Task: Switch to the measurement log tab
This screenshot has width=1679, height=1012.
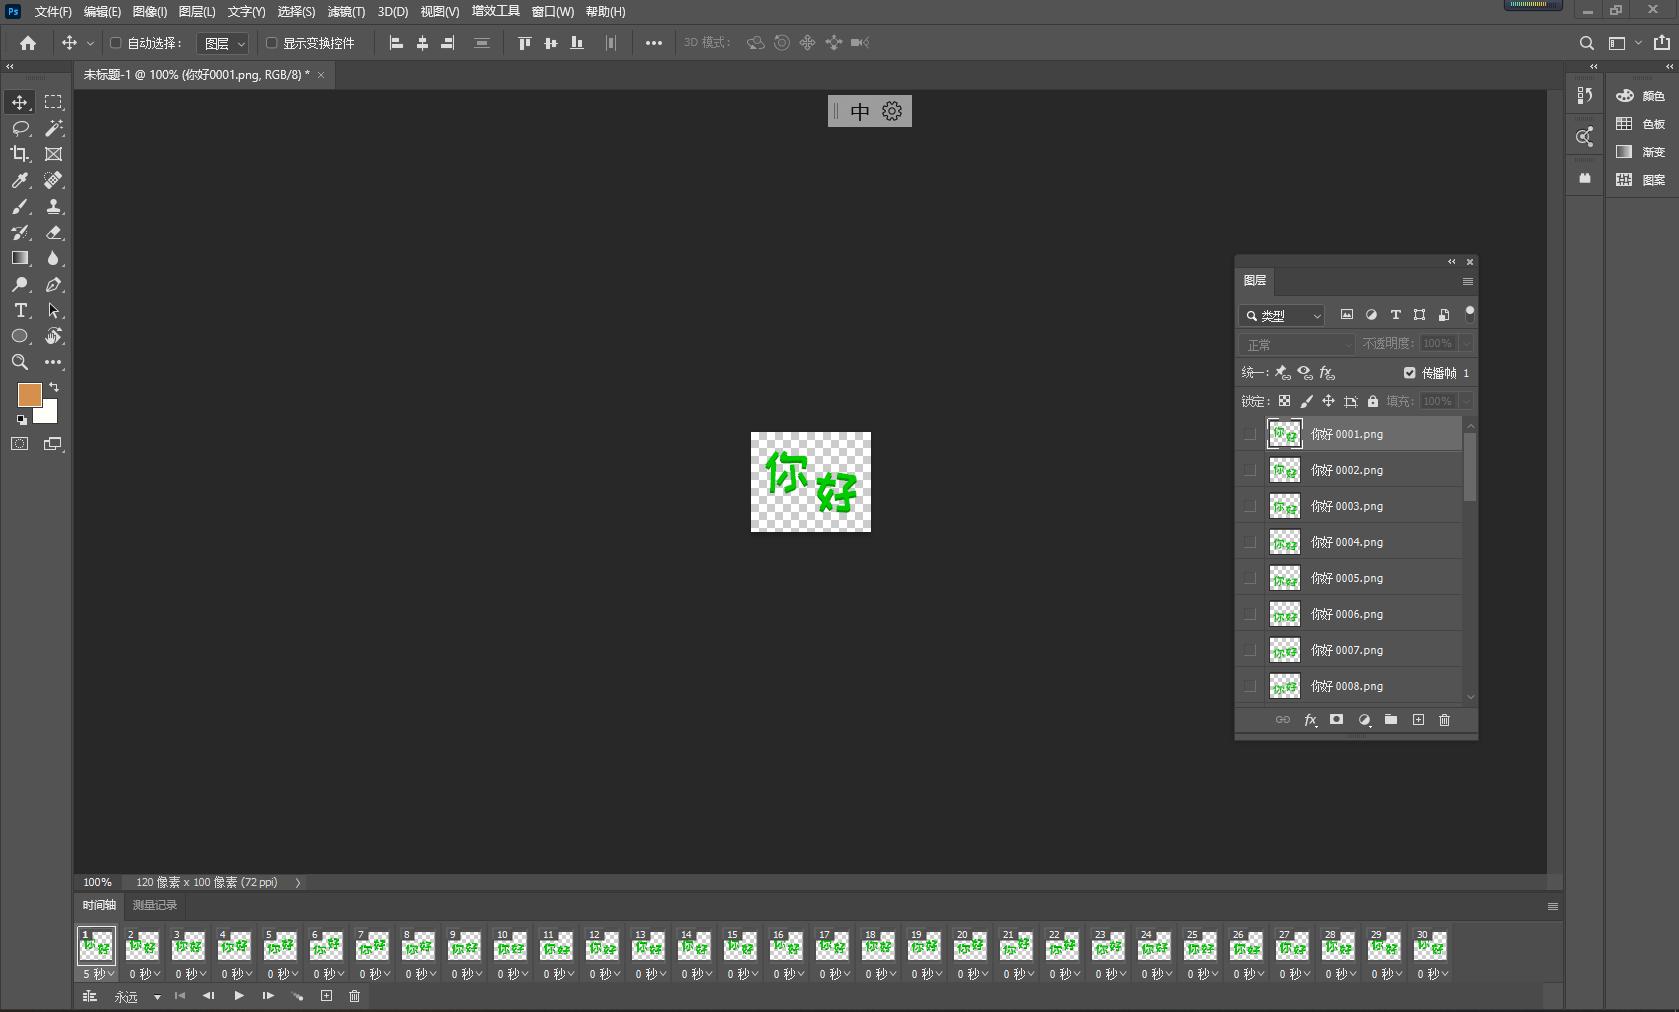Action: point(155,905)
